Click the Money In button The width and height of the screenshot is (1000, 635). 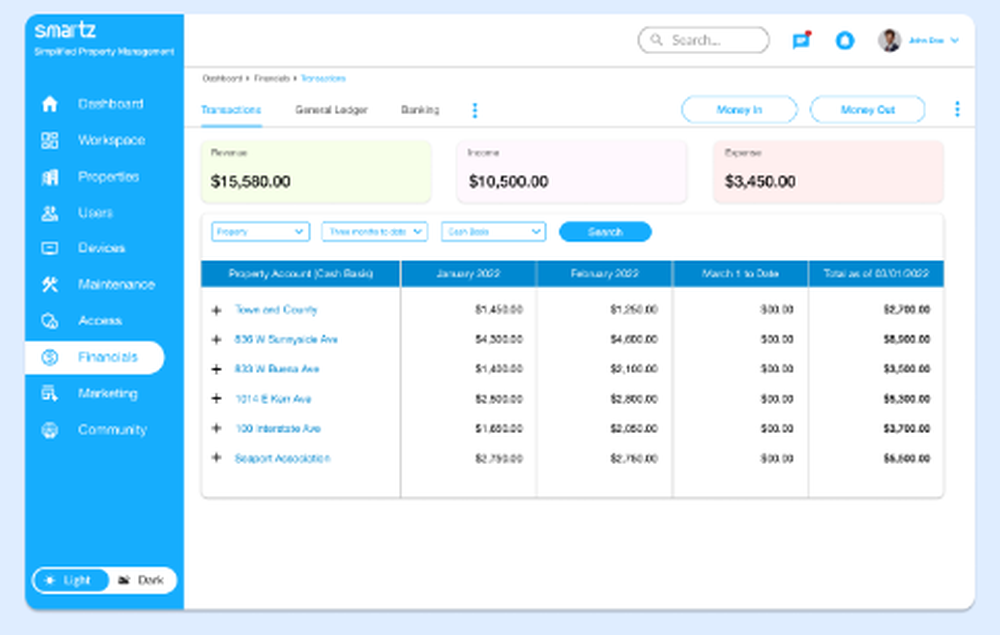click(x=739, y=109)
